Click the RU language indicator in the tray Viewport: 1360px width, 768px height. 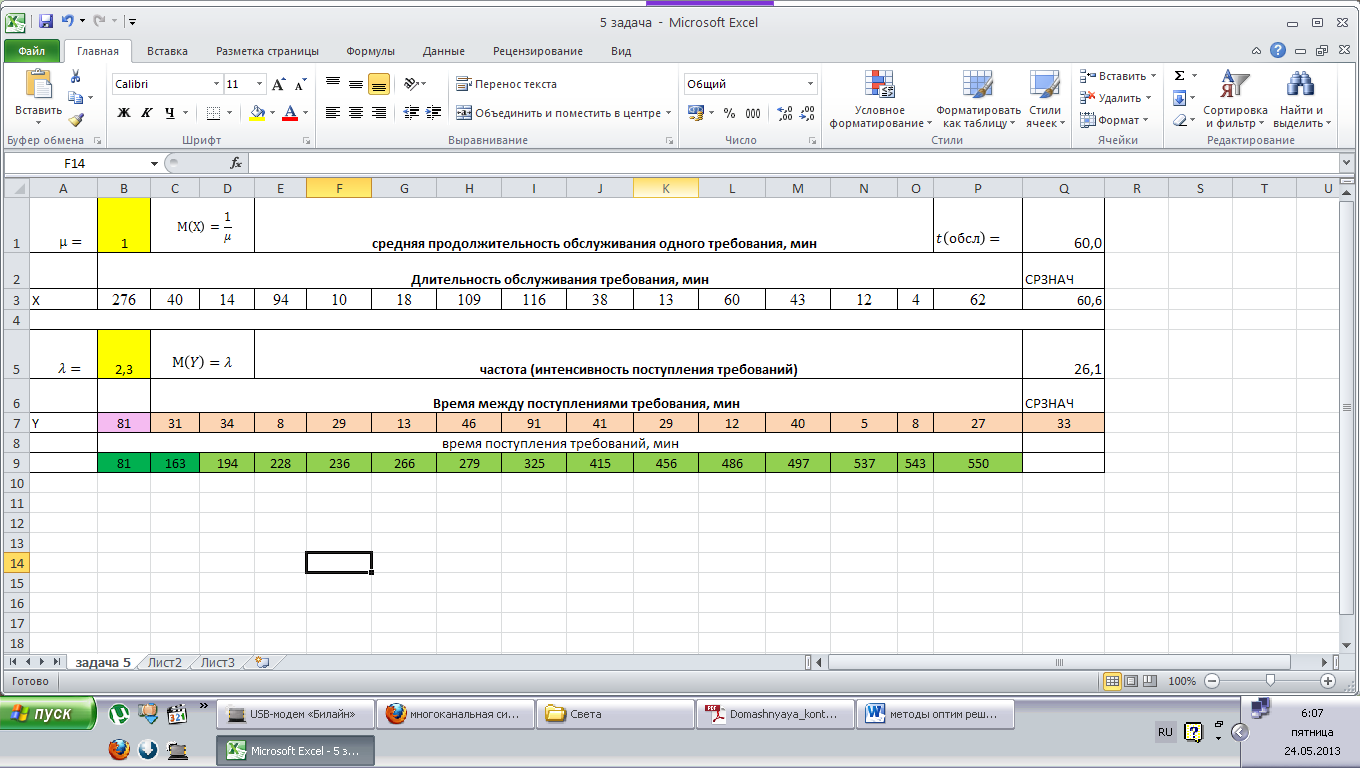point(1165,732)
